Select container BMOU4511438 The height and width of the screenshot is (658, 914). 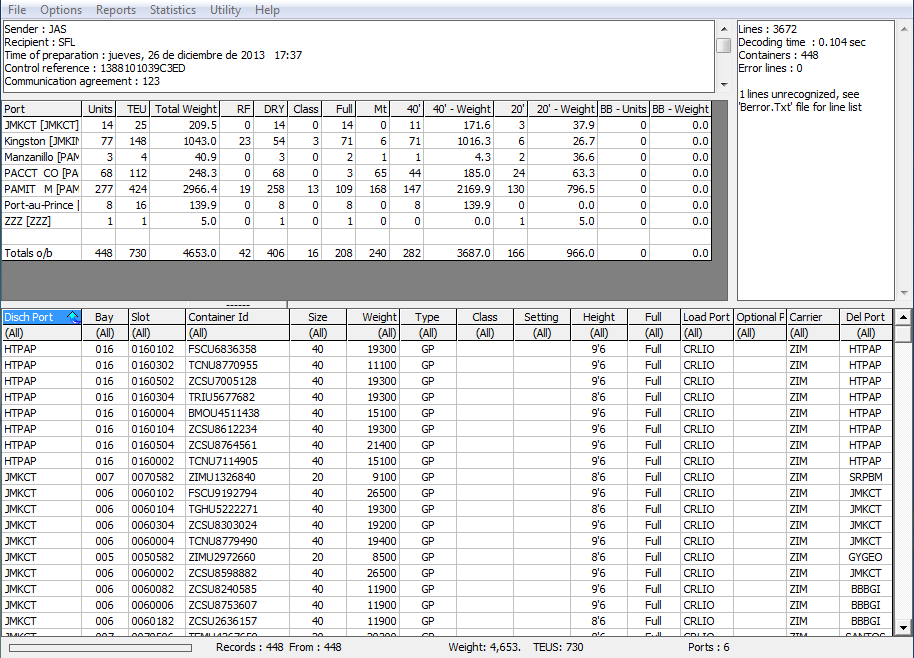pos(224,413)
